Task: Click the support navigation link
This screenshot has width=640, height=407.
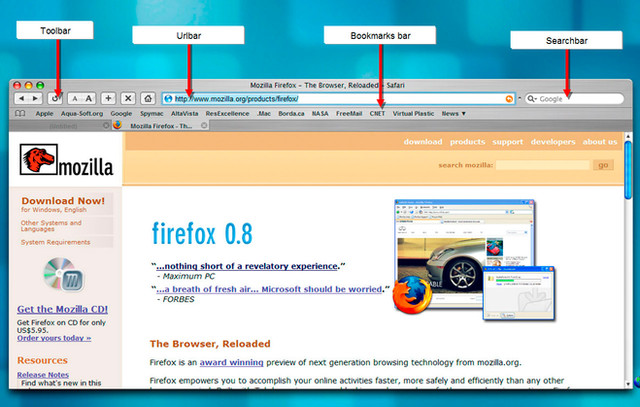Action: tap(507, 142)
